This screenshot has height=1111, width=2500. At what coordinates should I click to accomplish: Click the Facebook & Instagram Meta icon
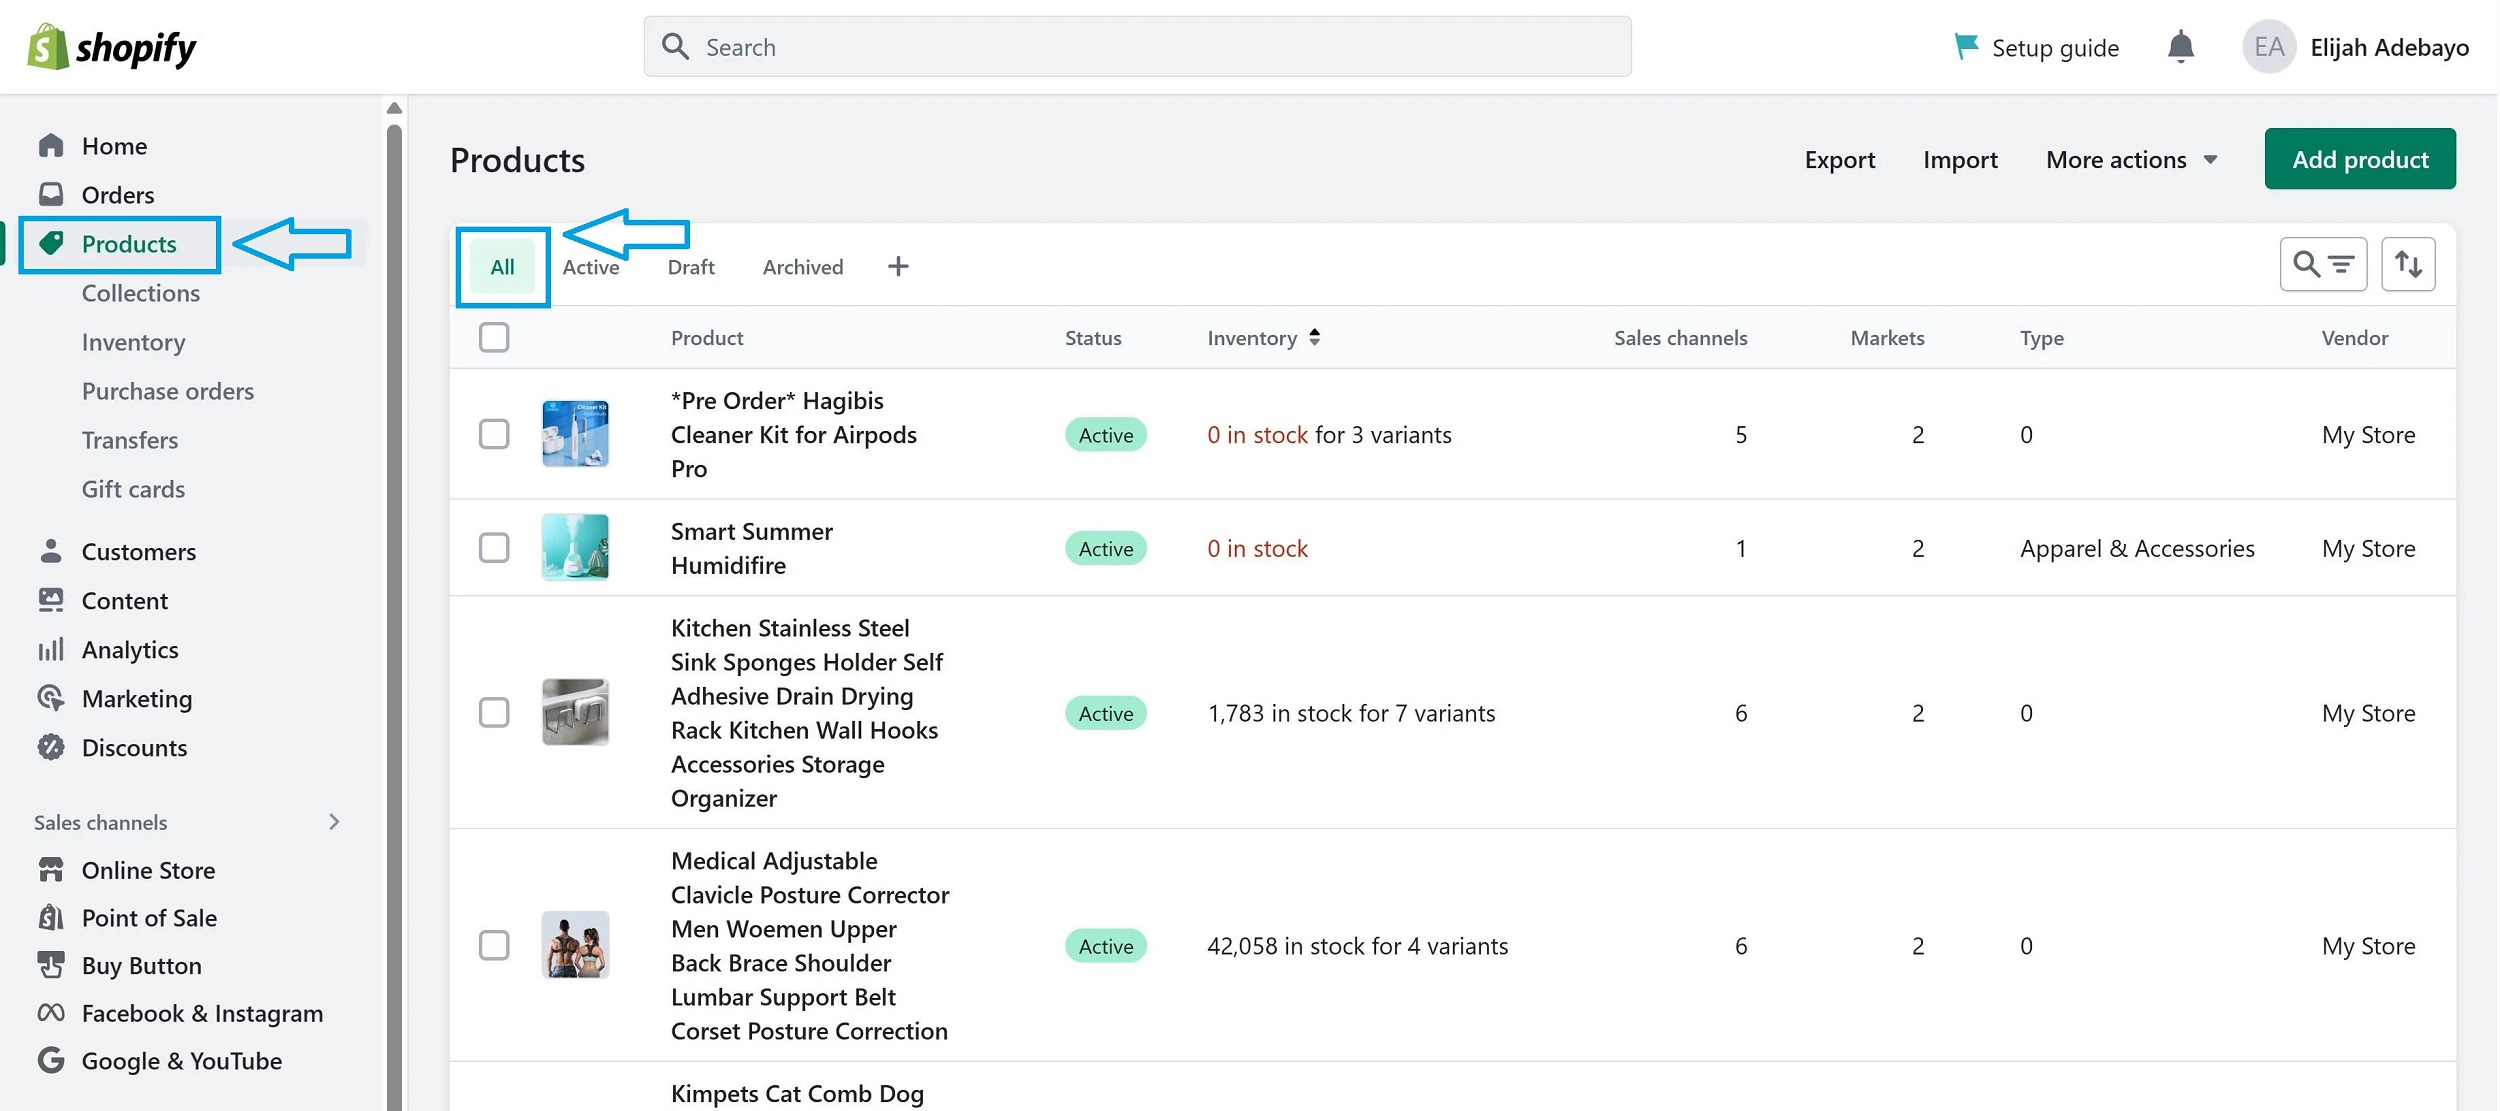(51, 1013)
